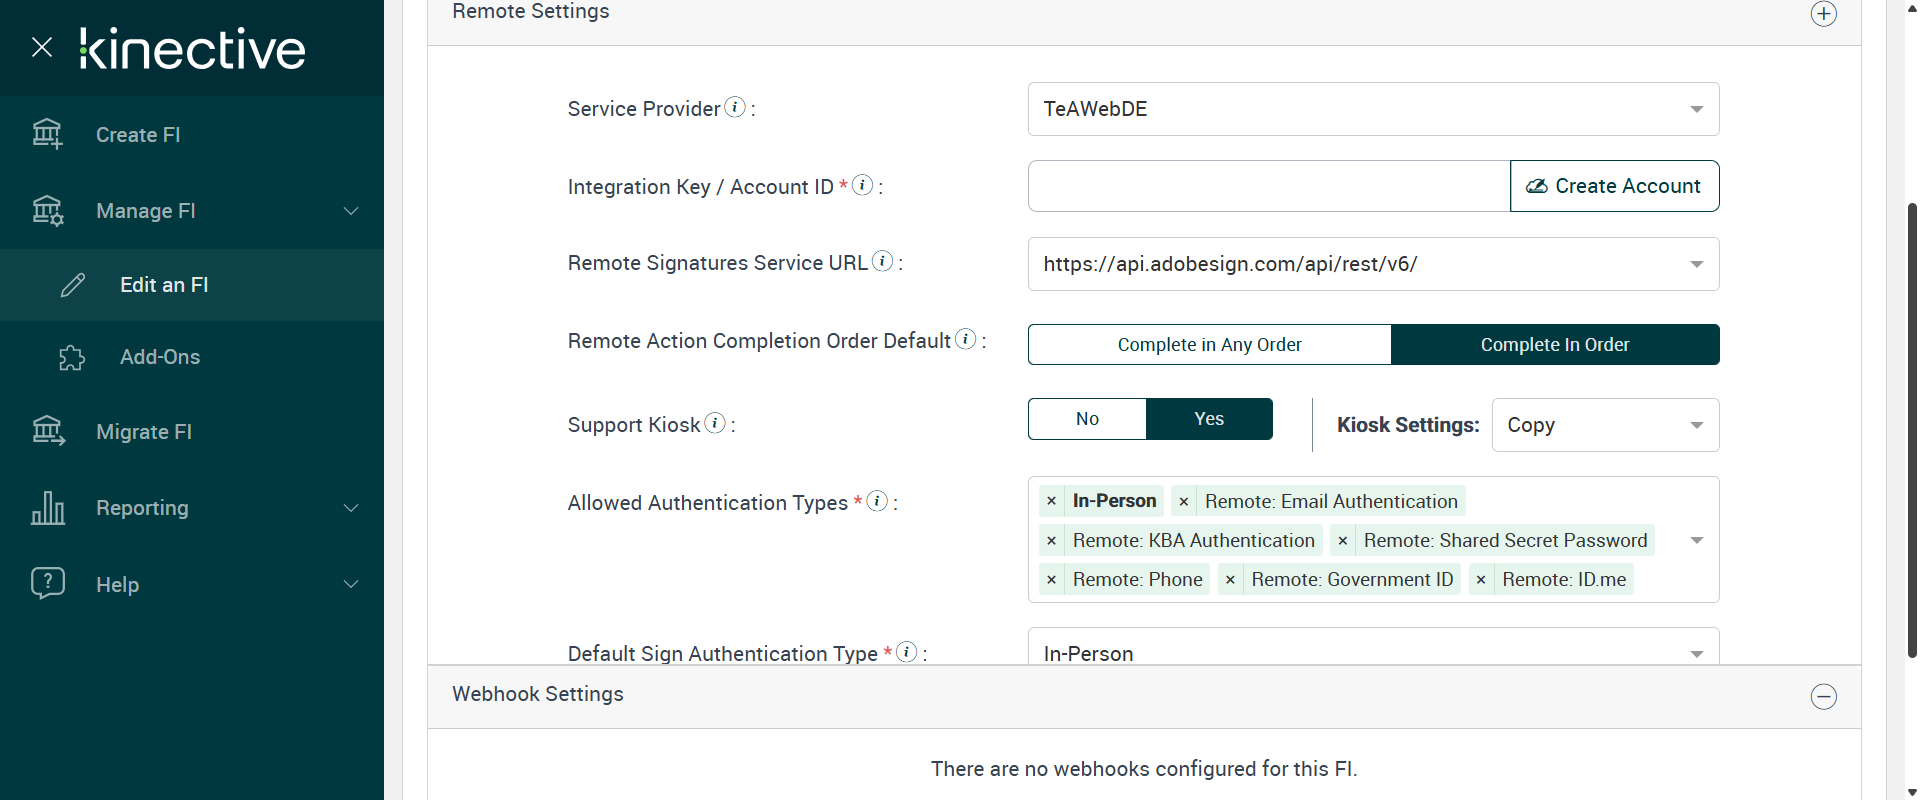Set Support Kiosk to No
Viewport: 1920px width, 800px height.
tap(1087, 419)
